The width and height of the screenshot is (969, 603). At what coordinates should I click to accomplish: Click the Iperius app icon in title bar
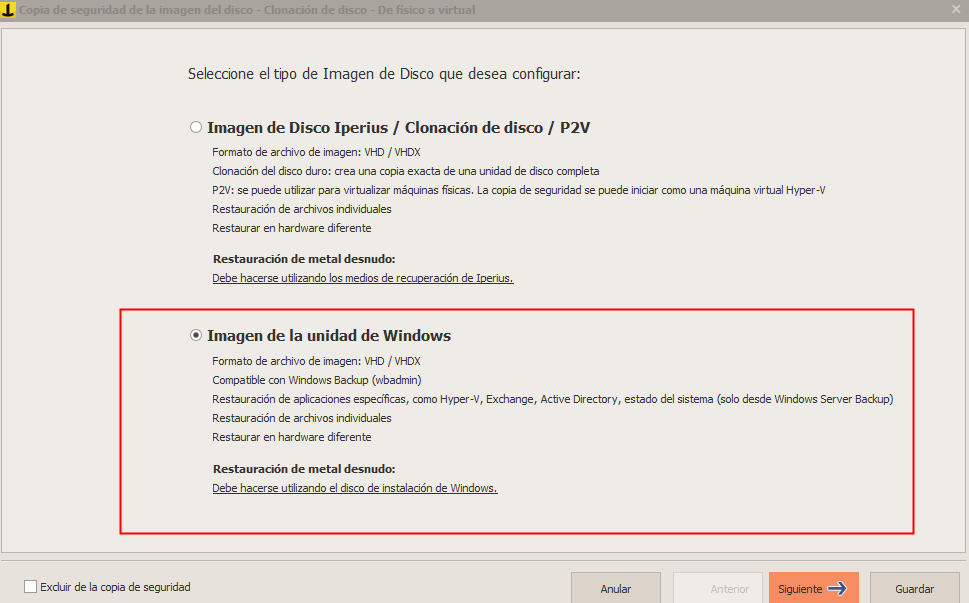[8, 10]
